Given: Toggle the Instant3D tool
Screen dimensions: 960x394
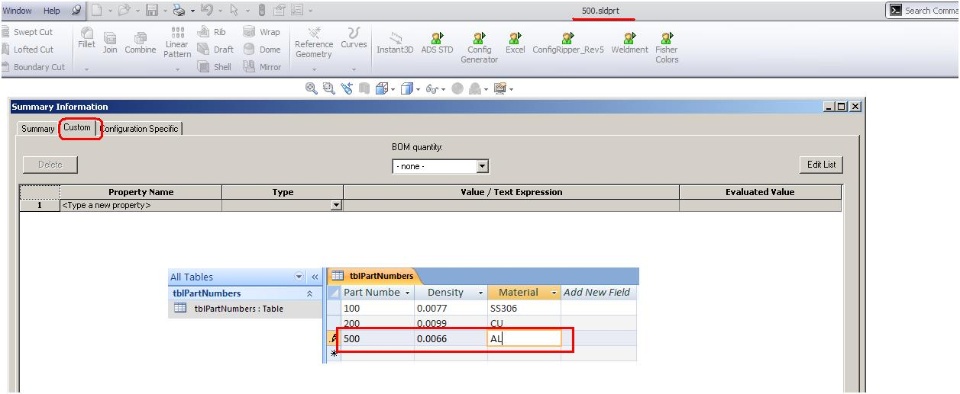Looking at the screenshot, I should (x=395, y=43).
